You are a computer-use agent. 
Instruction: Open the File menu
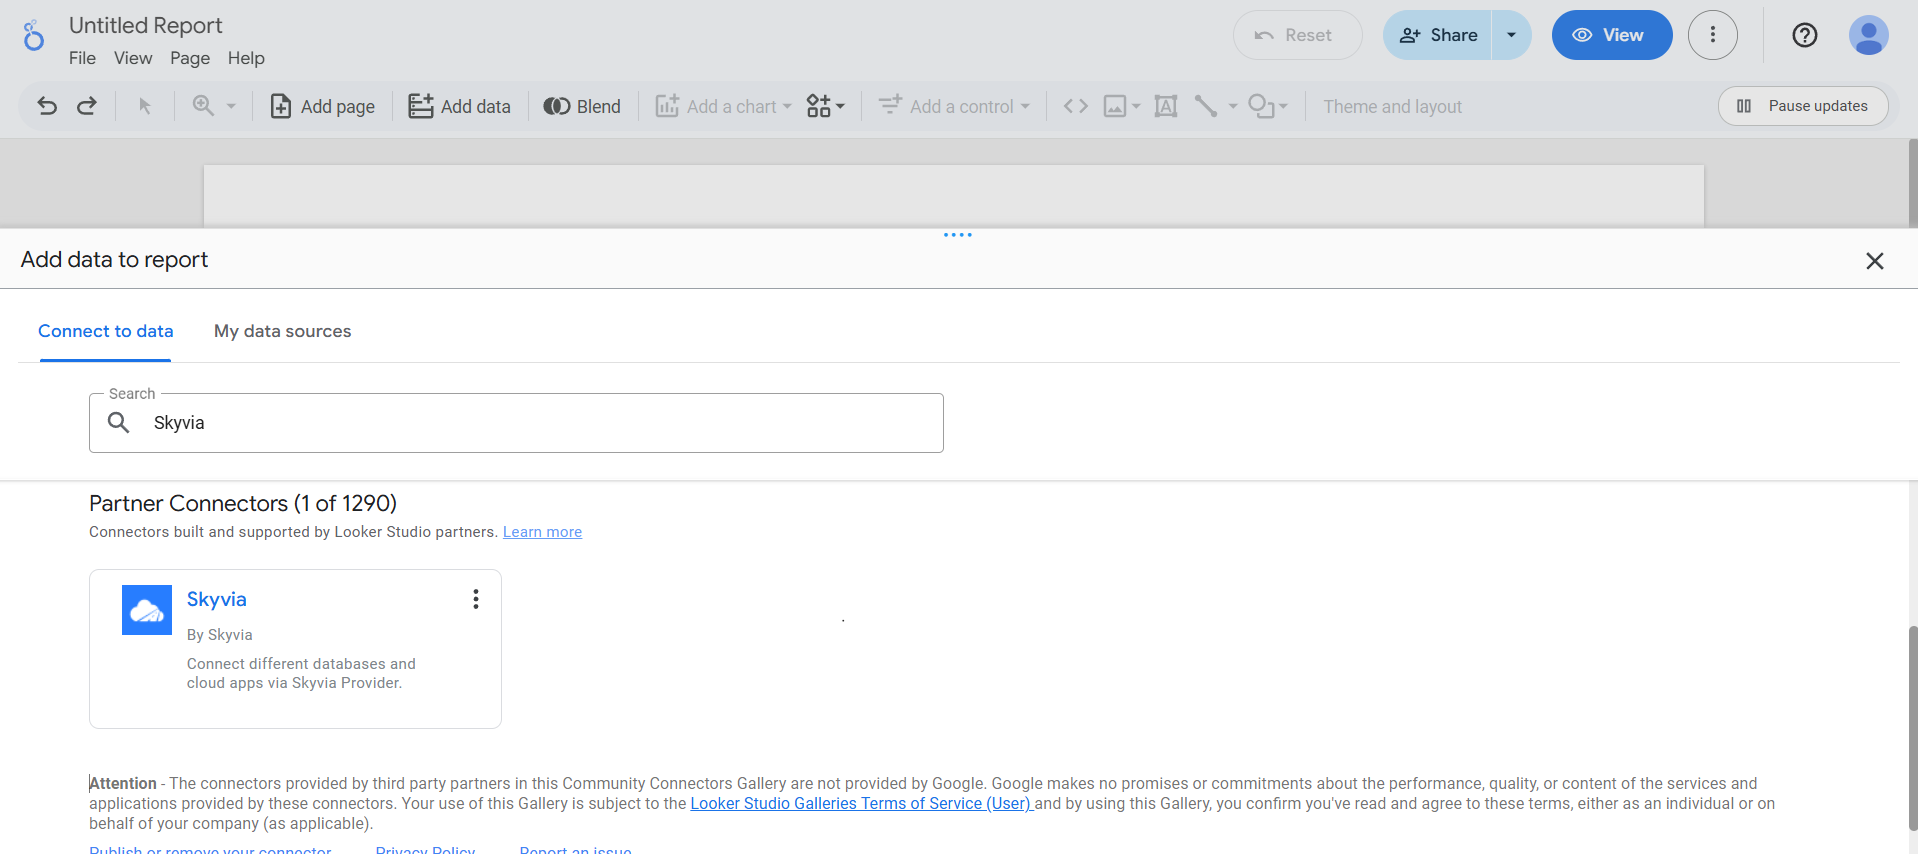[x=82, y=58]
